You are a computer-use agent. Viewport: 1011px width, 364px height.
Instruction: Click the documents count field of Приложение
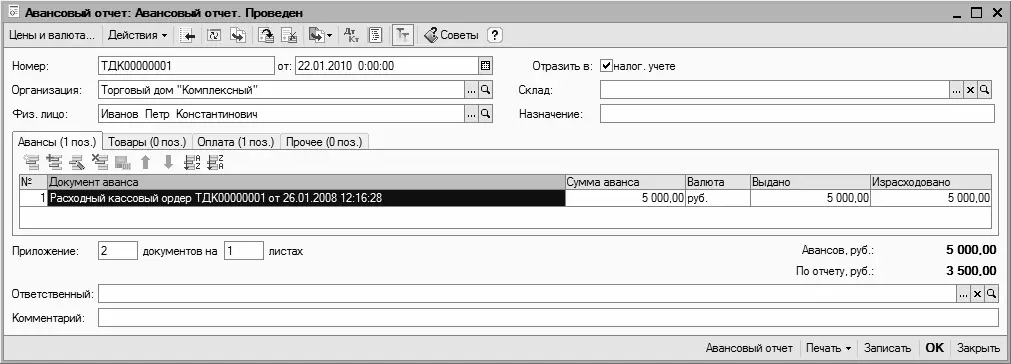(x=118, y=251)
